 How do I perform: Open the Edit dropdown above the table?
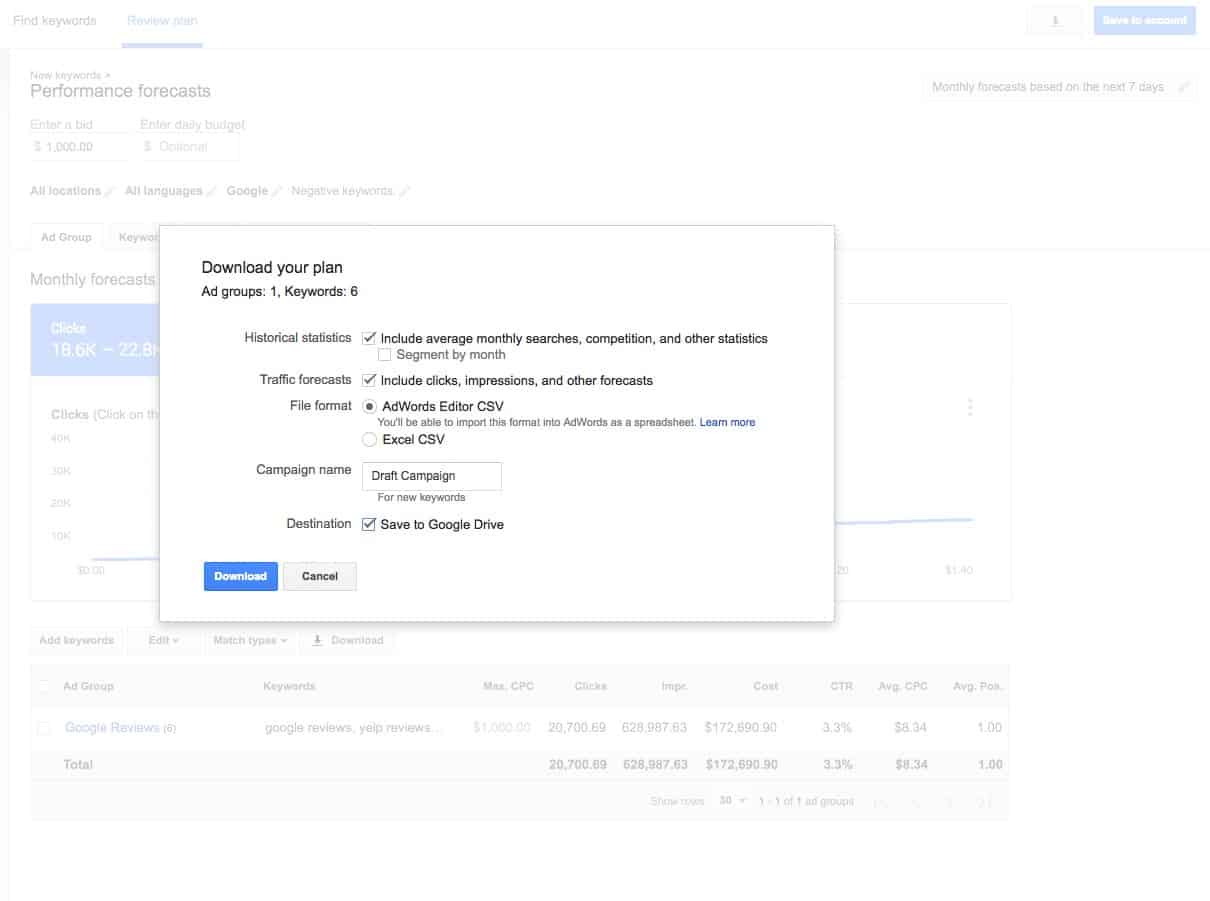point(164,640)
